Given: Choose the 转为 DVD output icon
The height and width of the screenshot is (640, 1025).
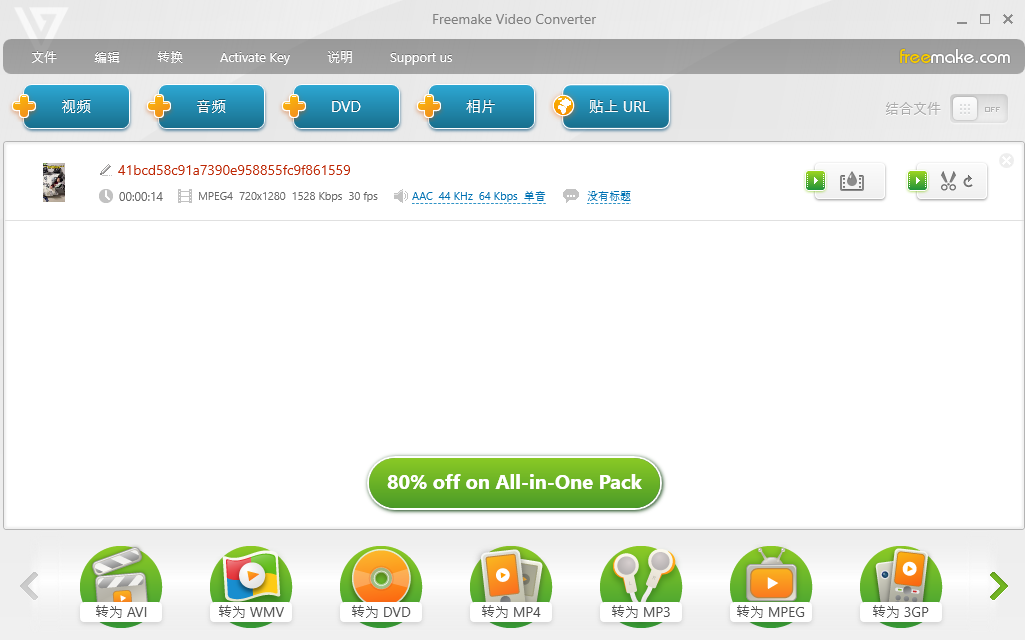Looking at the screenshot, I should [381, 585].
